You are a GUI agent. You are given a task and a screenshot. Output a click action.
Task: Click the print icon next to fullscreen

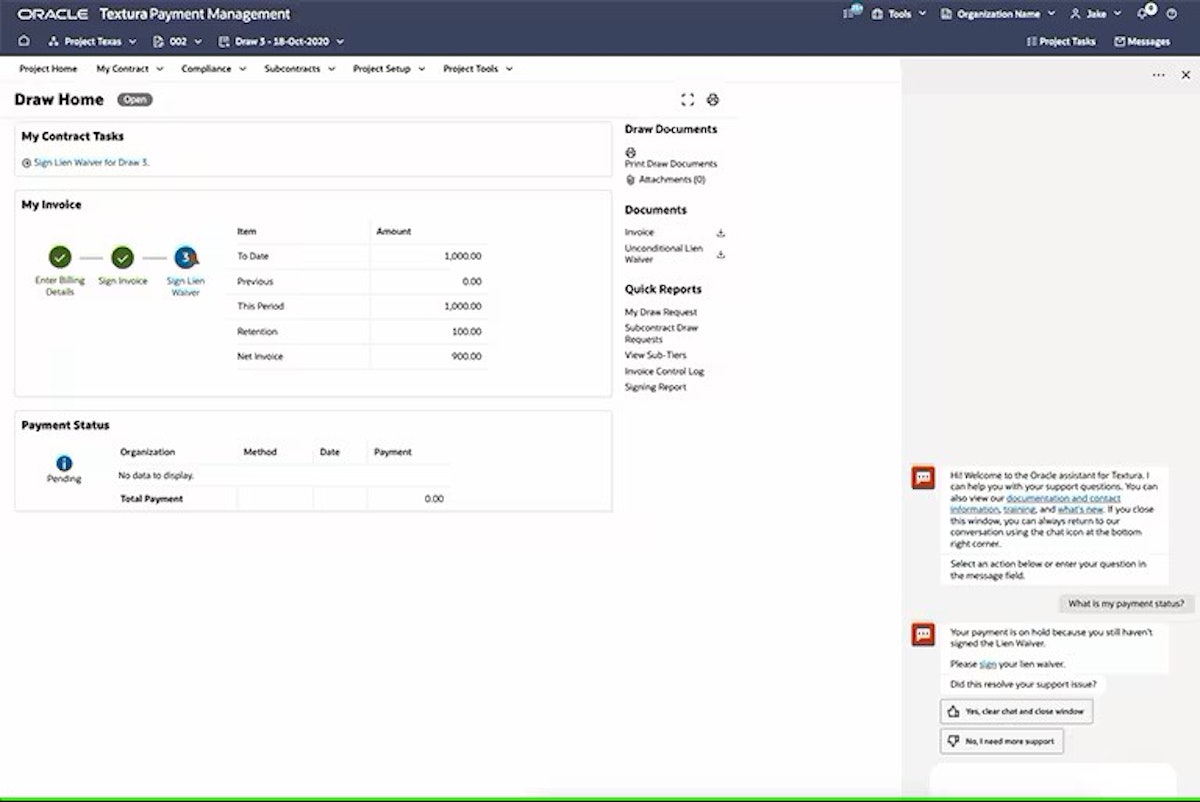713,99
